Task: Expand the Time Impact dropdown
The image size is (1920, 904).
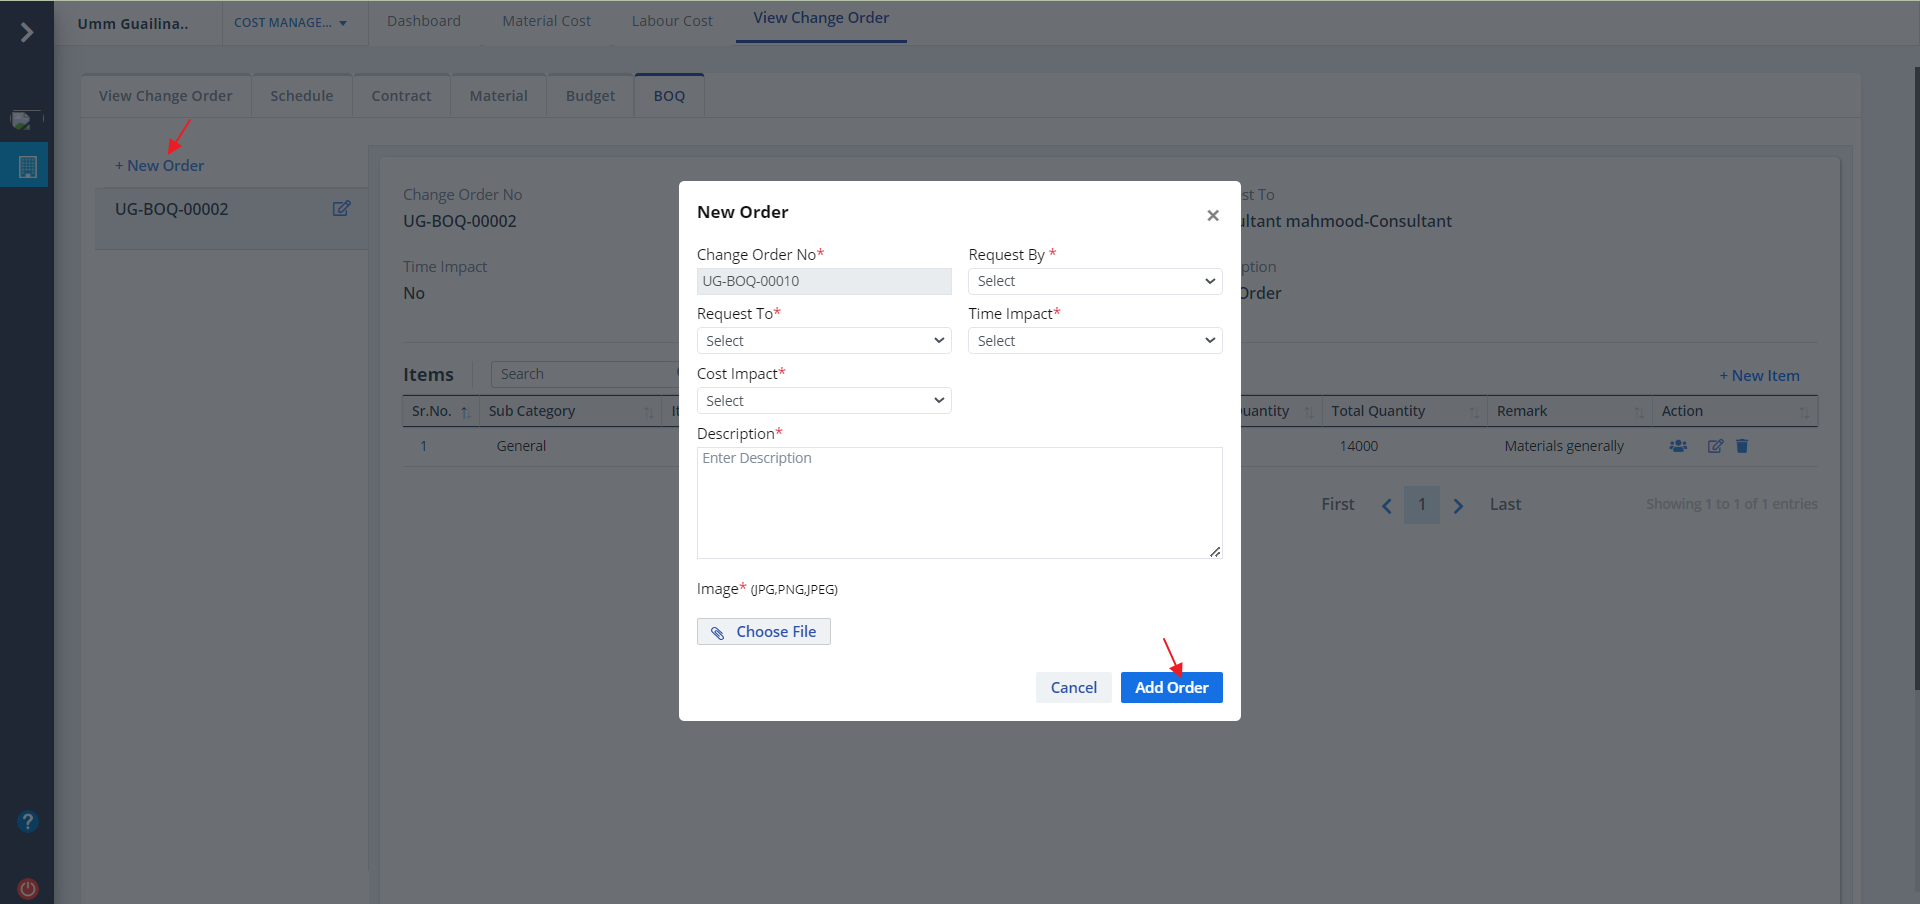Action: [x=1094, y=341]
